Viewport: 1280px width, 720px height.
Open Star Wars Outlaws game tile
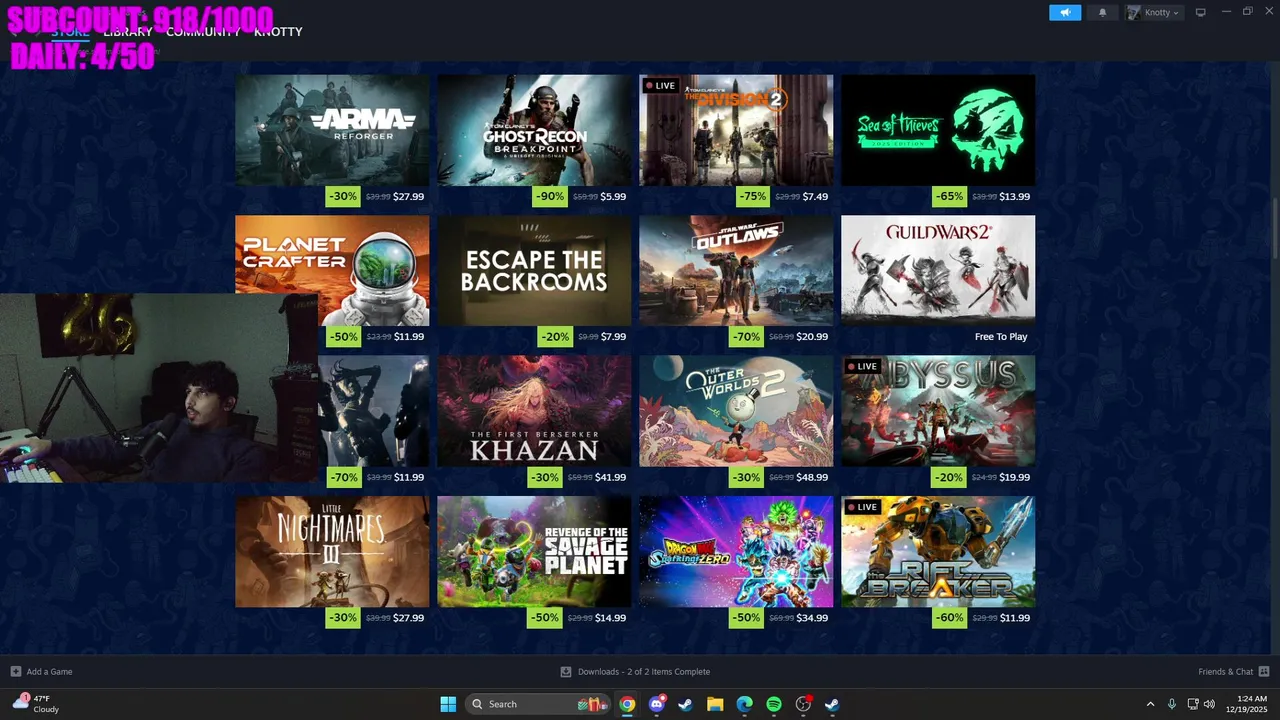tap(736, 270)
